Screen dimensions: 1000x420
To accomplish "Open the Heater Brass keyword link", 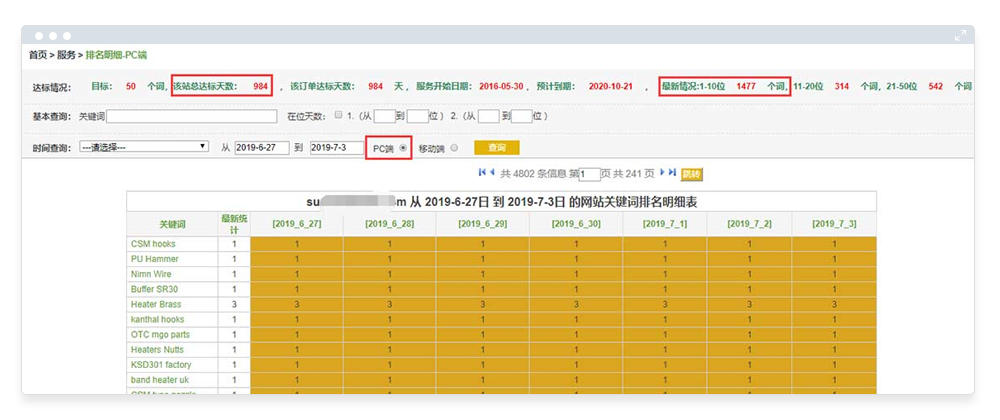I will 155,304.
